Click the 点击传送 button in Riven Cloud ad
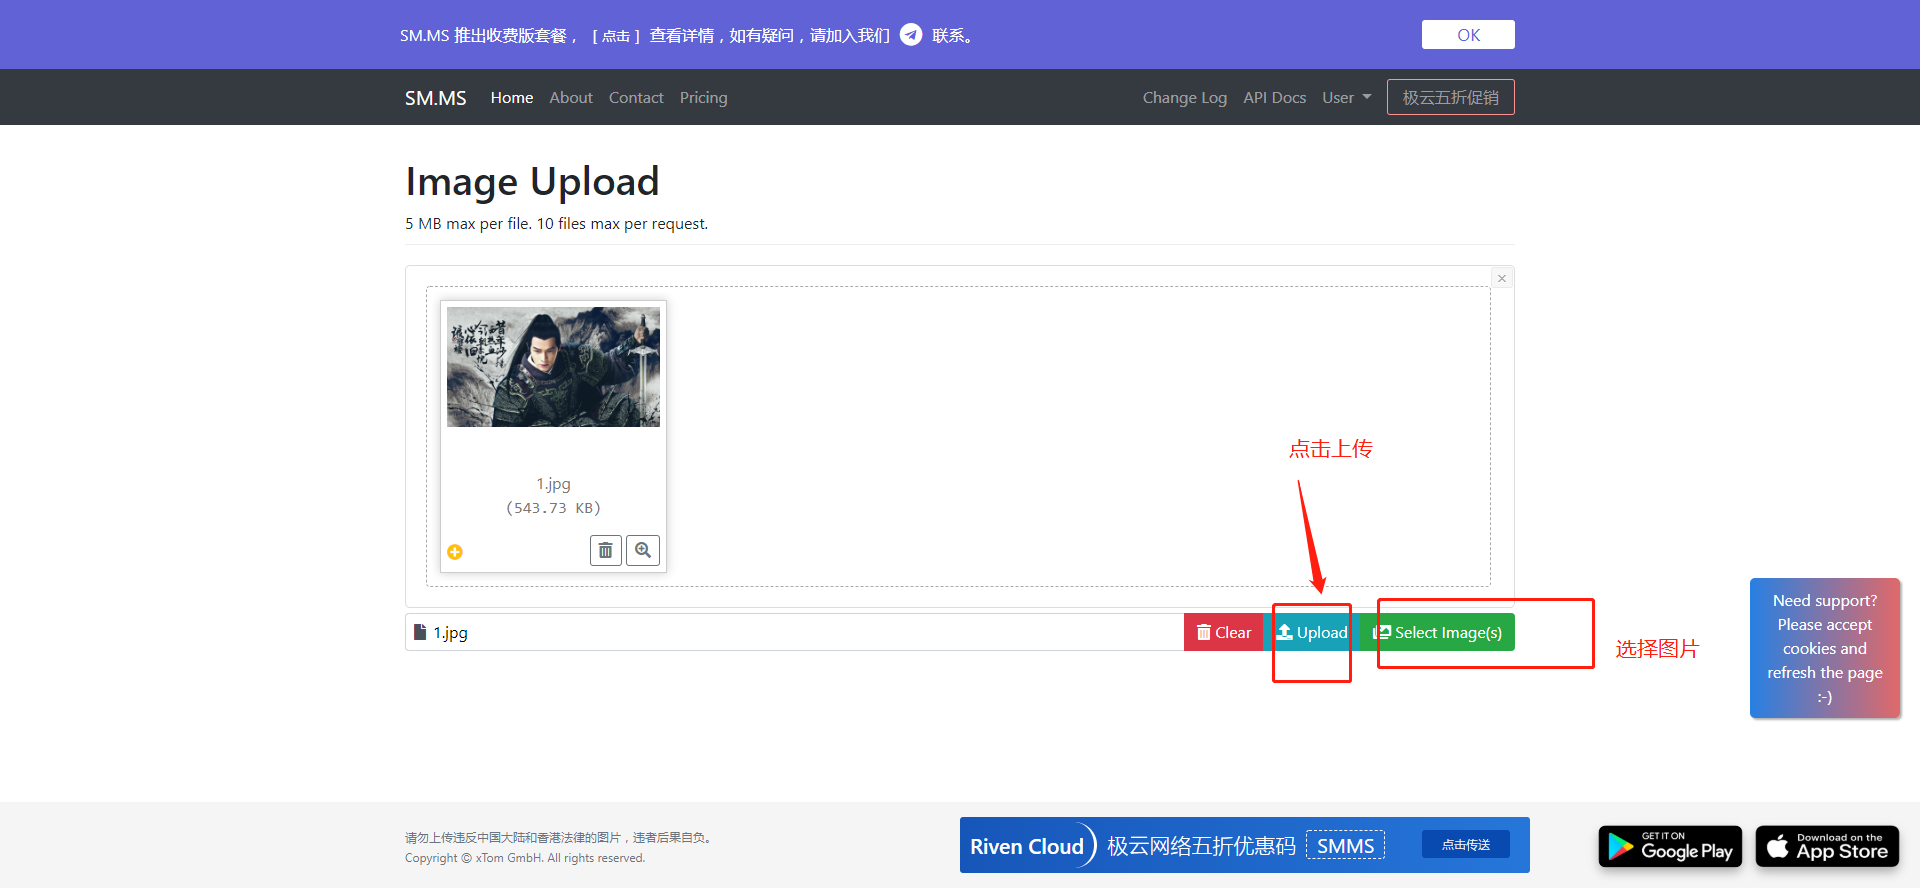The width and height of the screenshot is (1920, 888). (x=1466, y=845)
